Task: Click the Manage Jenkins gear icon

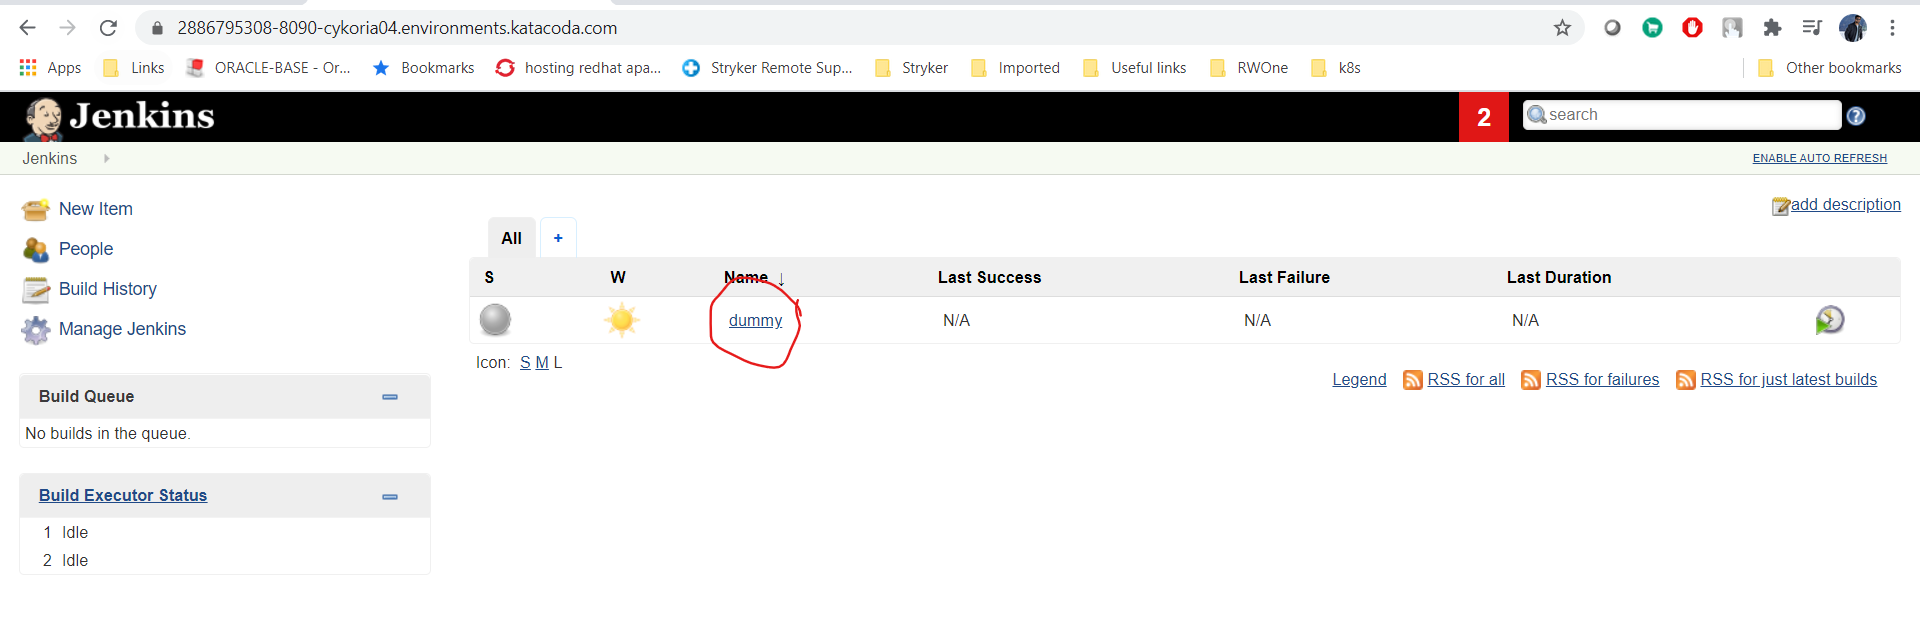Action: (x=36, y=330)
